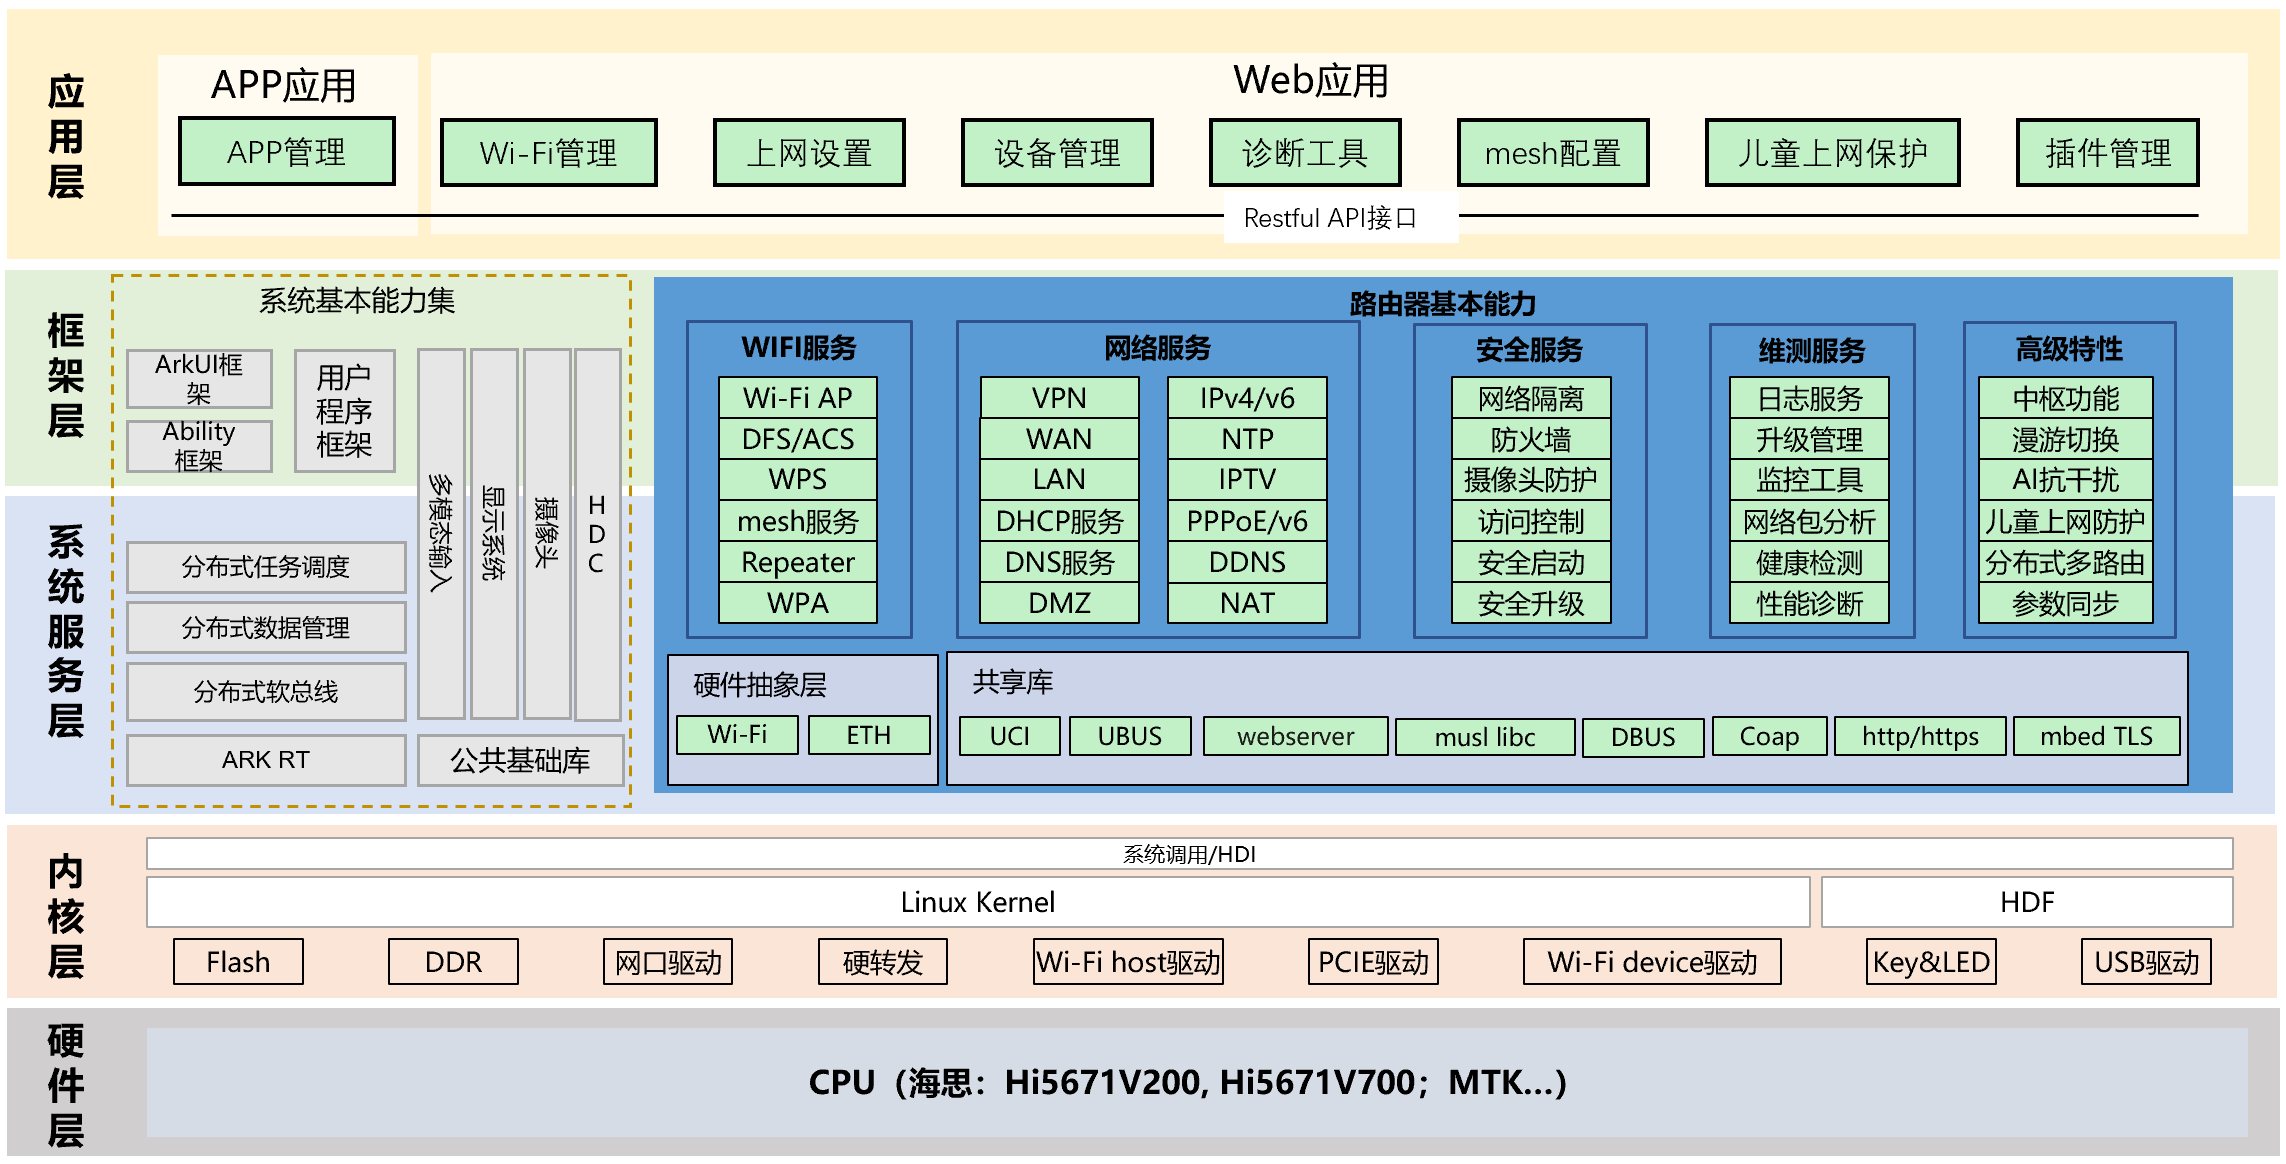
Task: Select the vertical 多模态输入 column
Action: (x=441, y=534)
